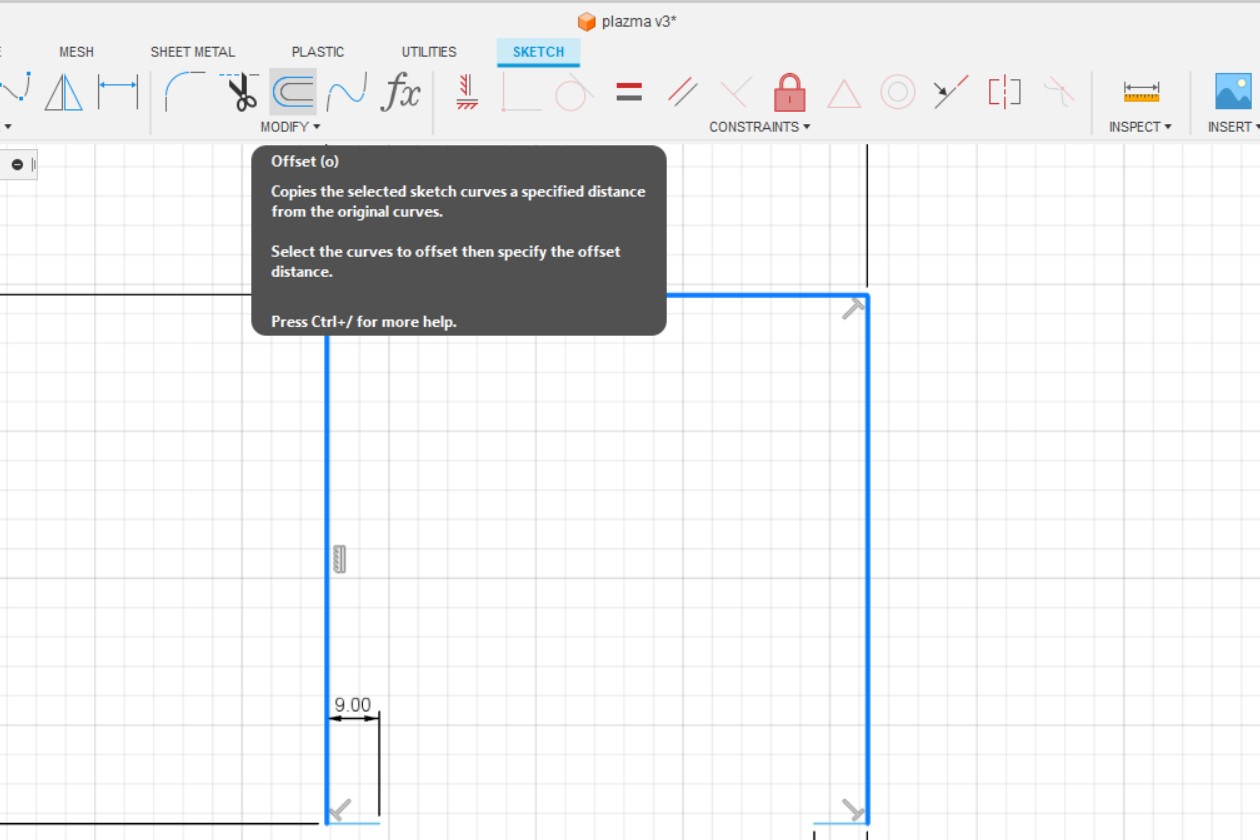The width and height of the screenshot is (1260, 840).
Task: Expand the CONSTRAINTS dropdown
Action: 760,126
